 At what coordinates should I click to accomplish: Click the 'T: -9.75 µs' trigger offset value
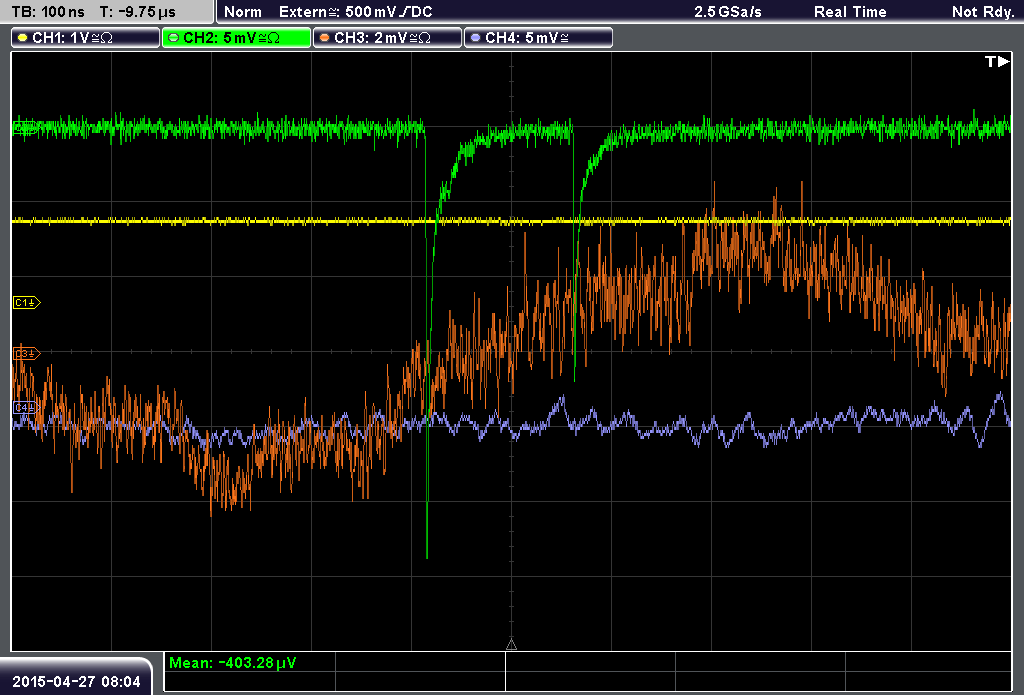point(138,12)
